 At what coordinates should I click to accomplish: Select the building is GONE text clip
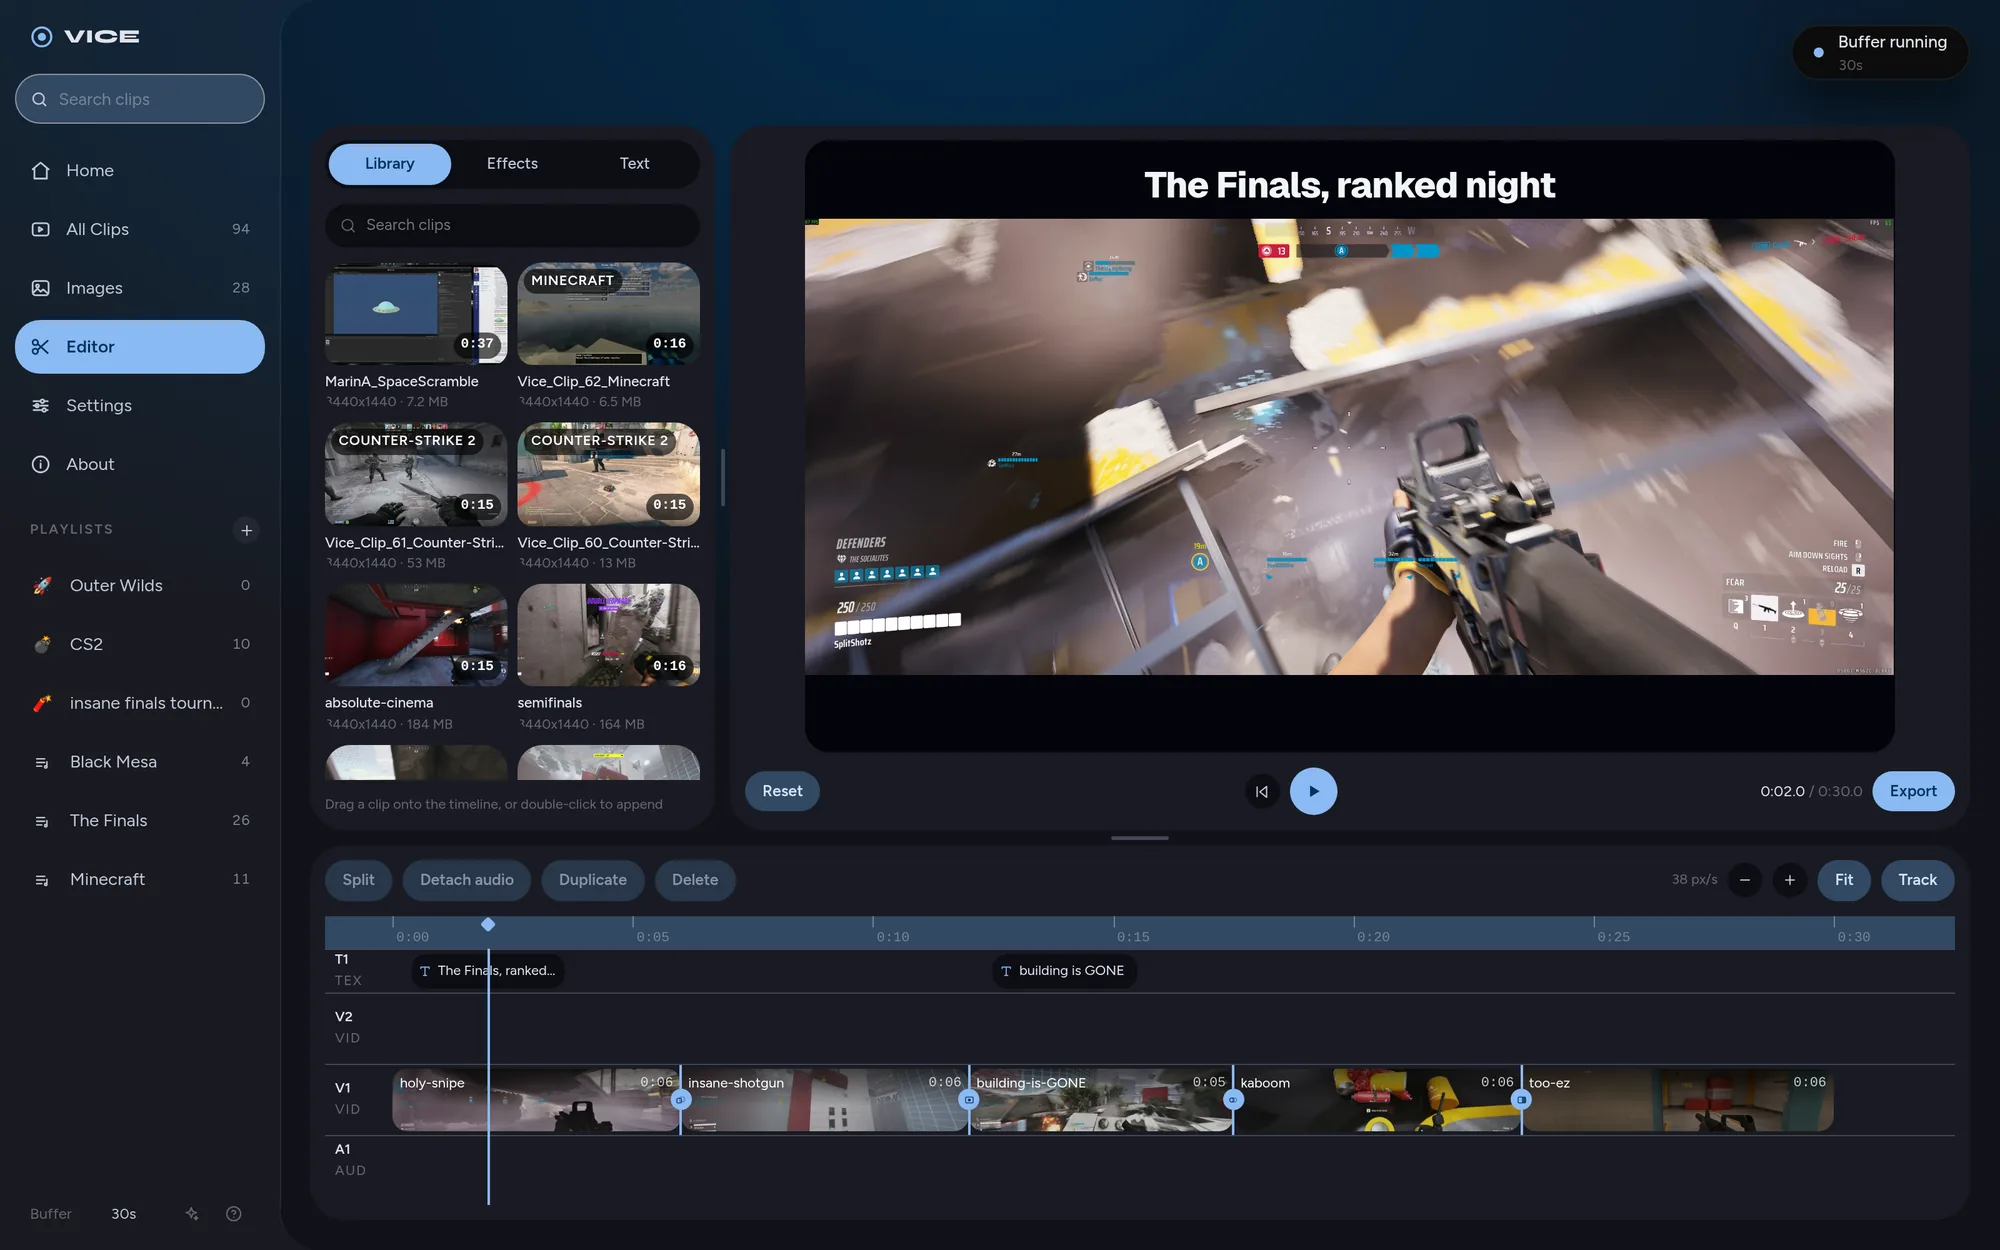[1064, 971]
